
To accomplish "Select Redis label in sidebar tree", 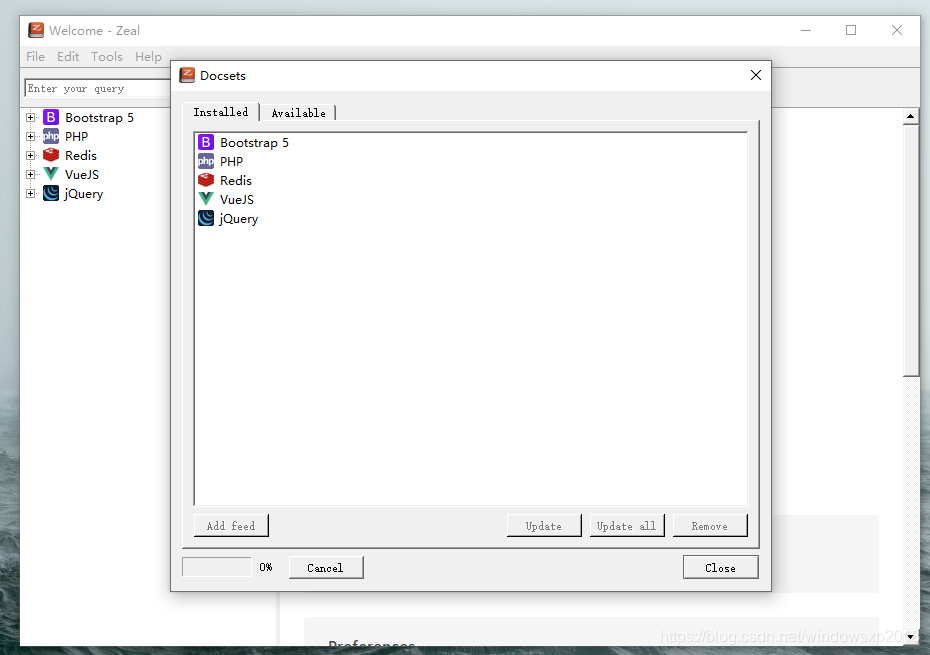I will [81, 155].
